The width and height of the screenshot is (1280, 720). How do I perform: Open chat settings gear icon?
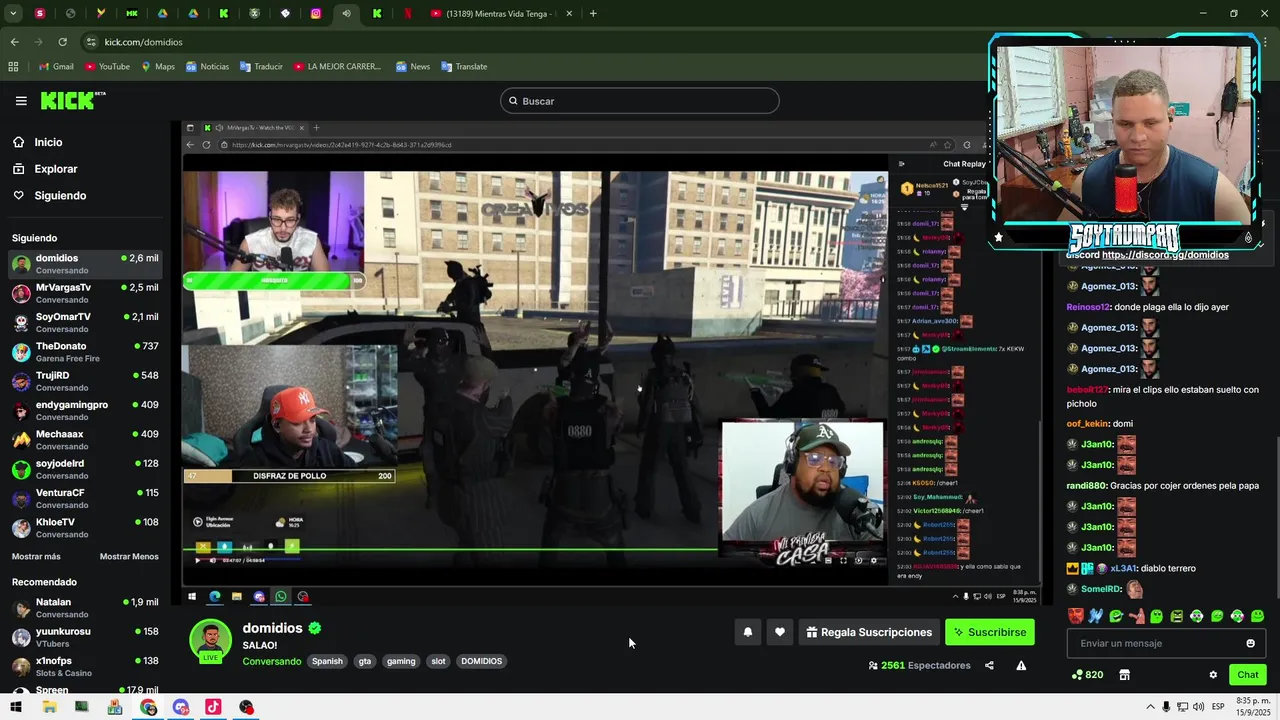pos(1213,675)
